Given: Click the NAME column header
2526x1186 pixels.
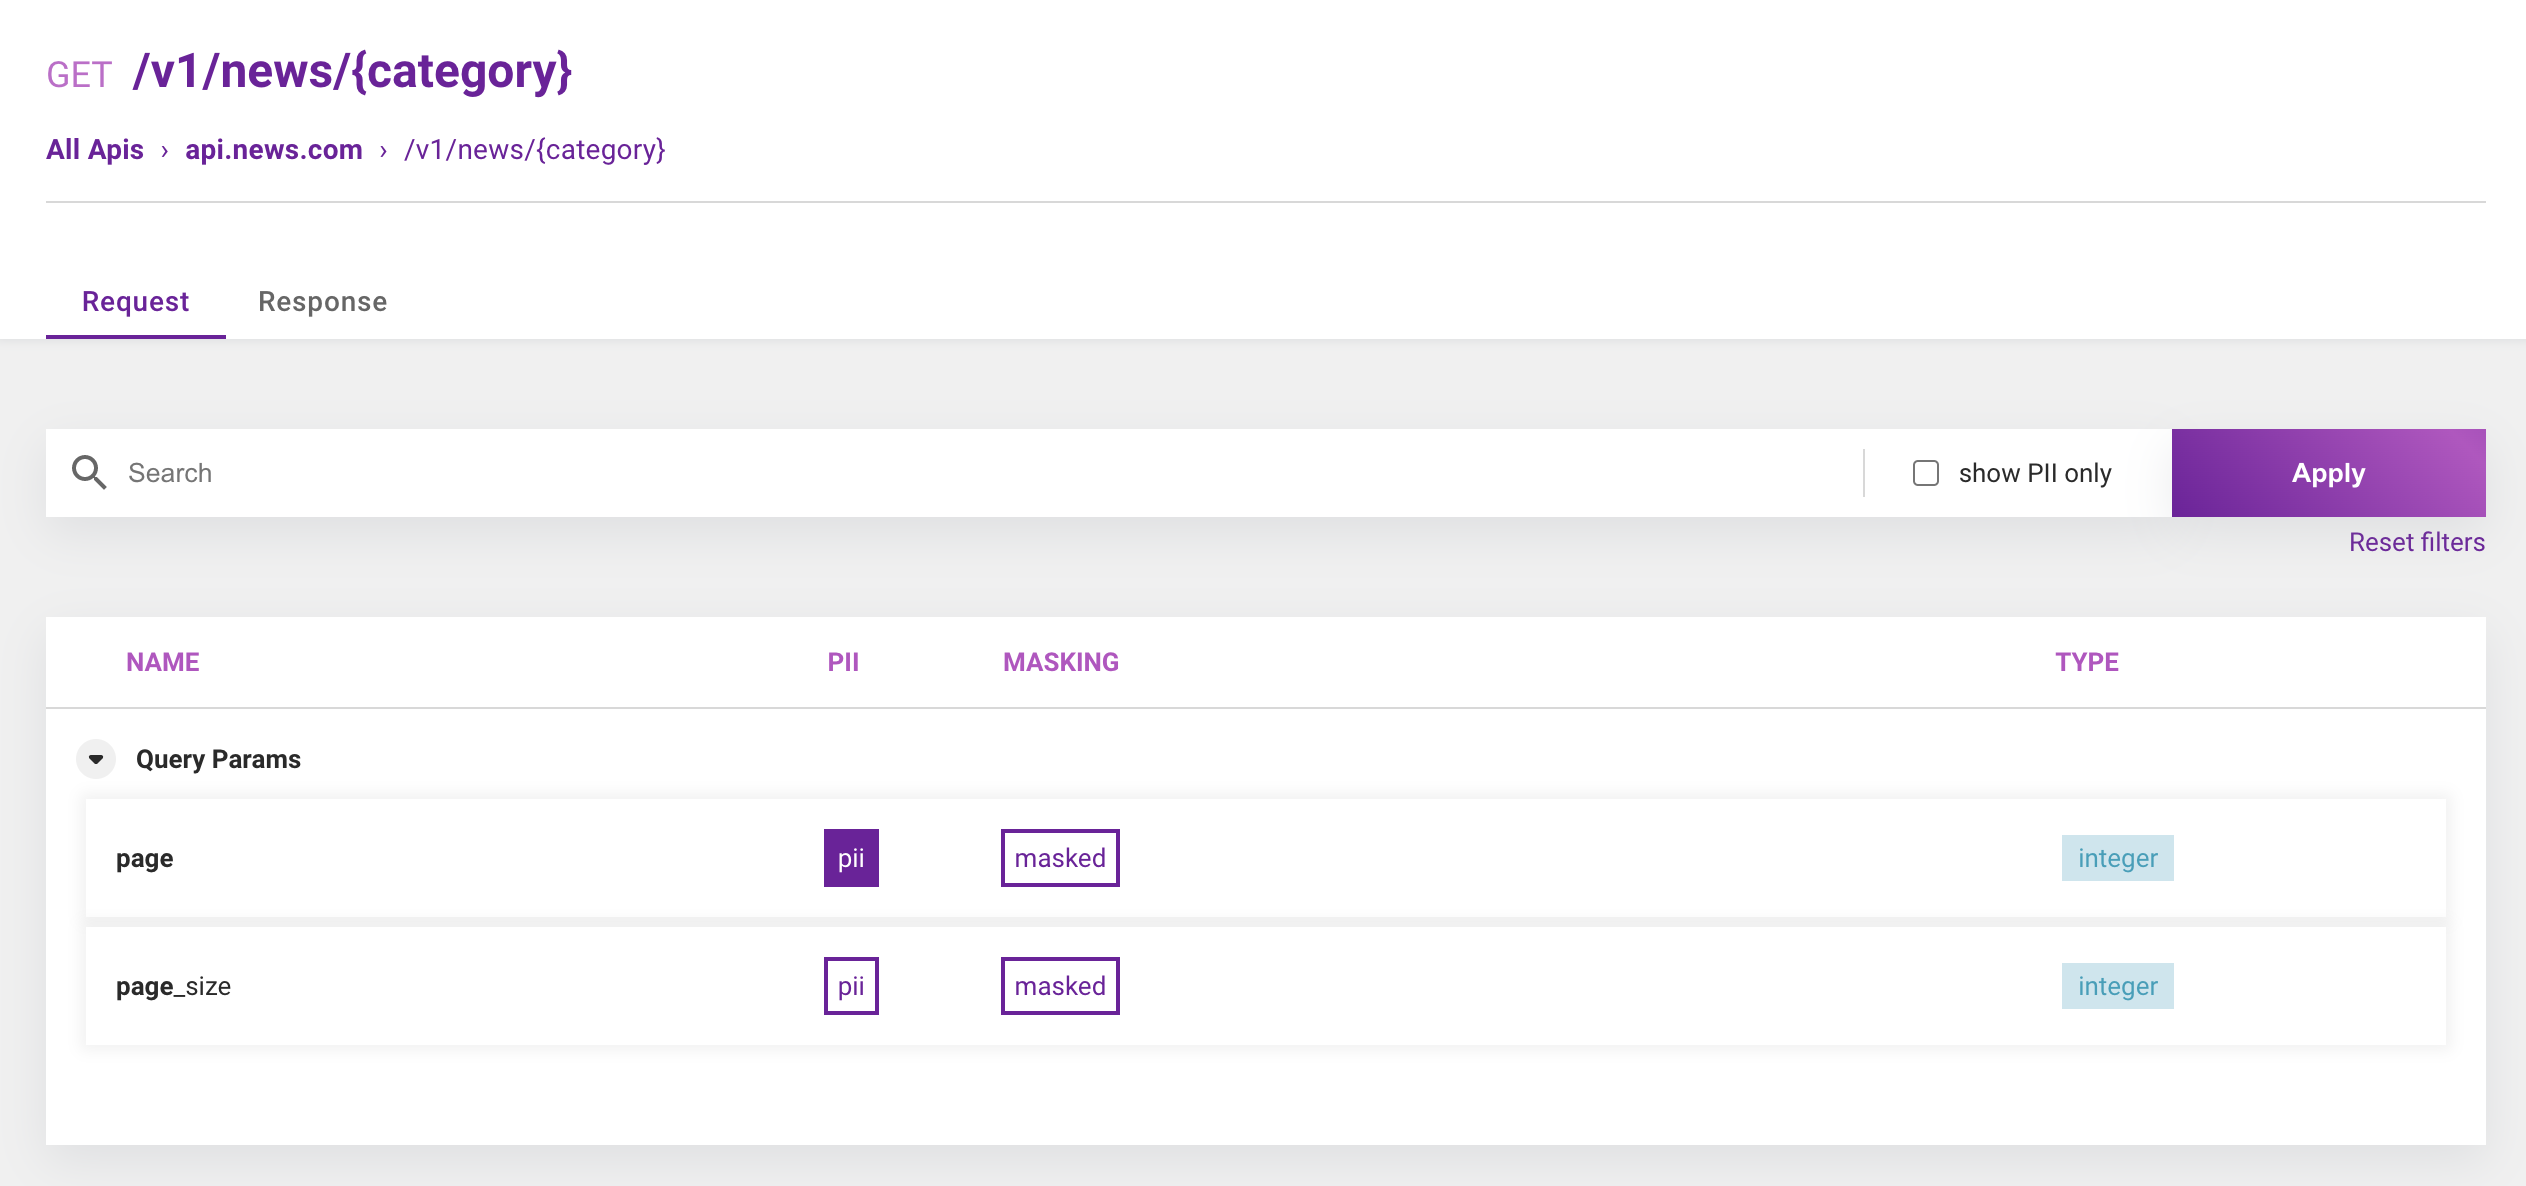Looking at the screenshot, I should pyautogui.click(x=162, y=661).
